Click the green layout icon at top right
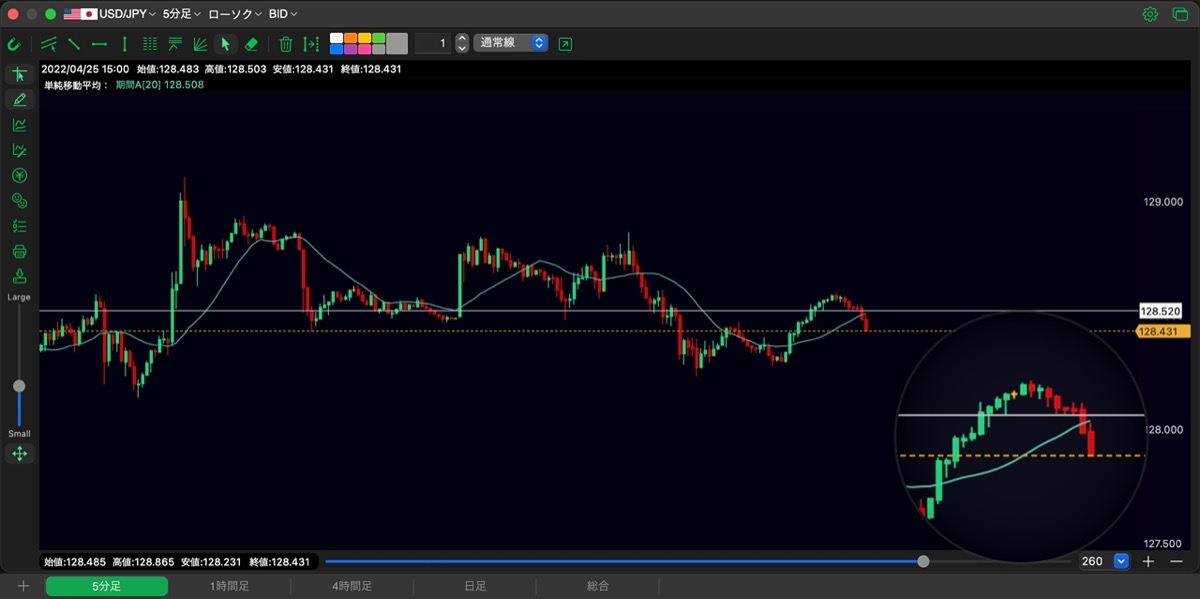The width and height of the screenshot is (1200, 599). point(1178,14)
